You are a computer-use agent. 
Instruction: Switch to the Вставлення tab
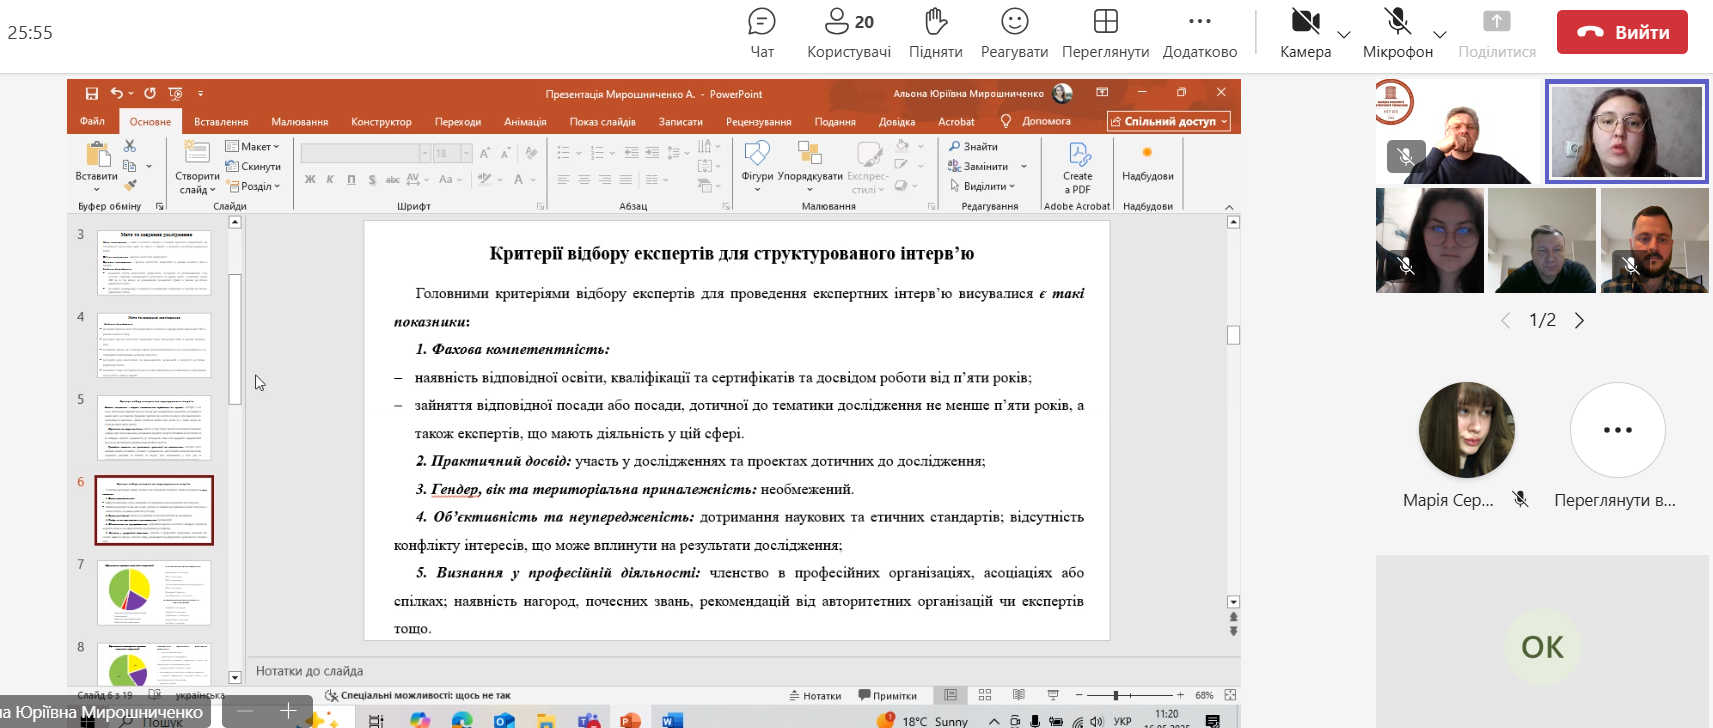pos(221,121)
